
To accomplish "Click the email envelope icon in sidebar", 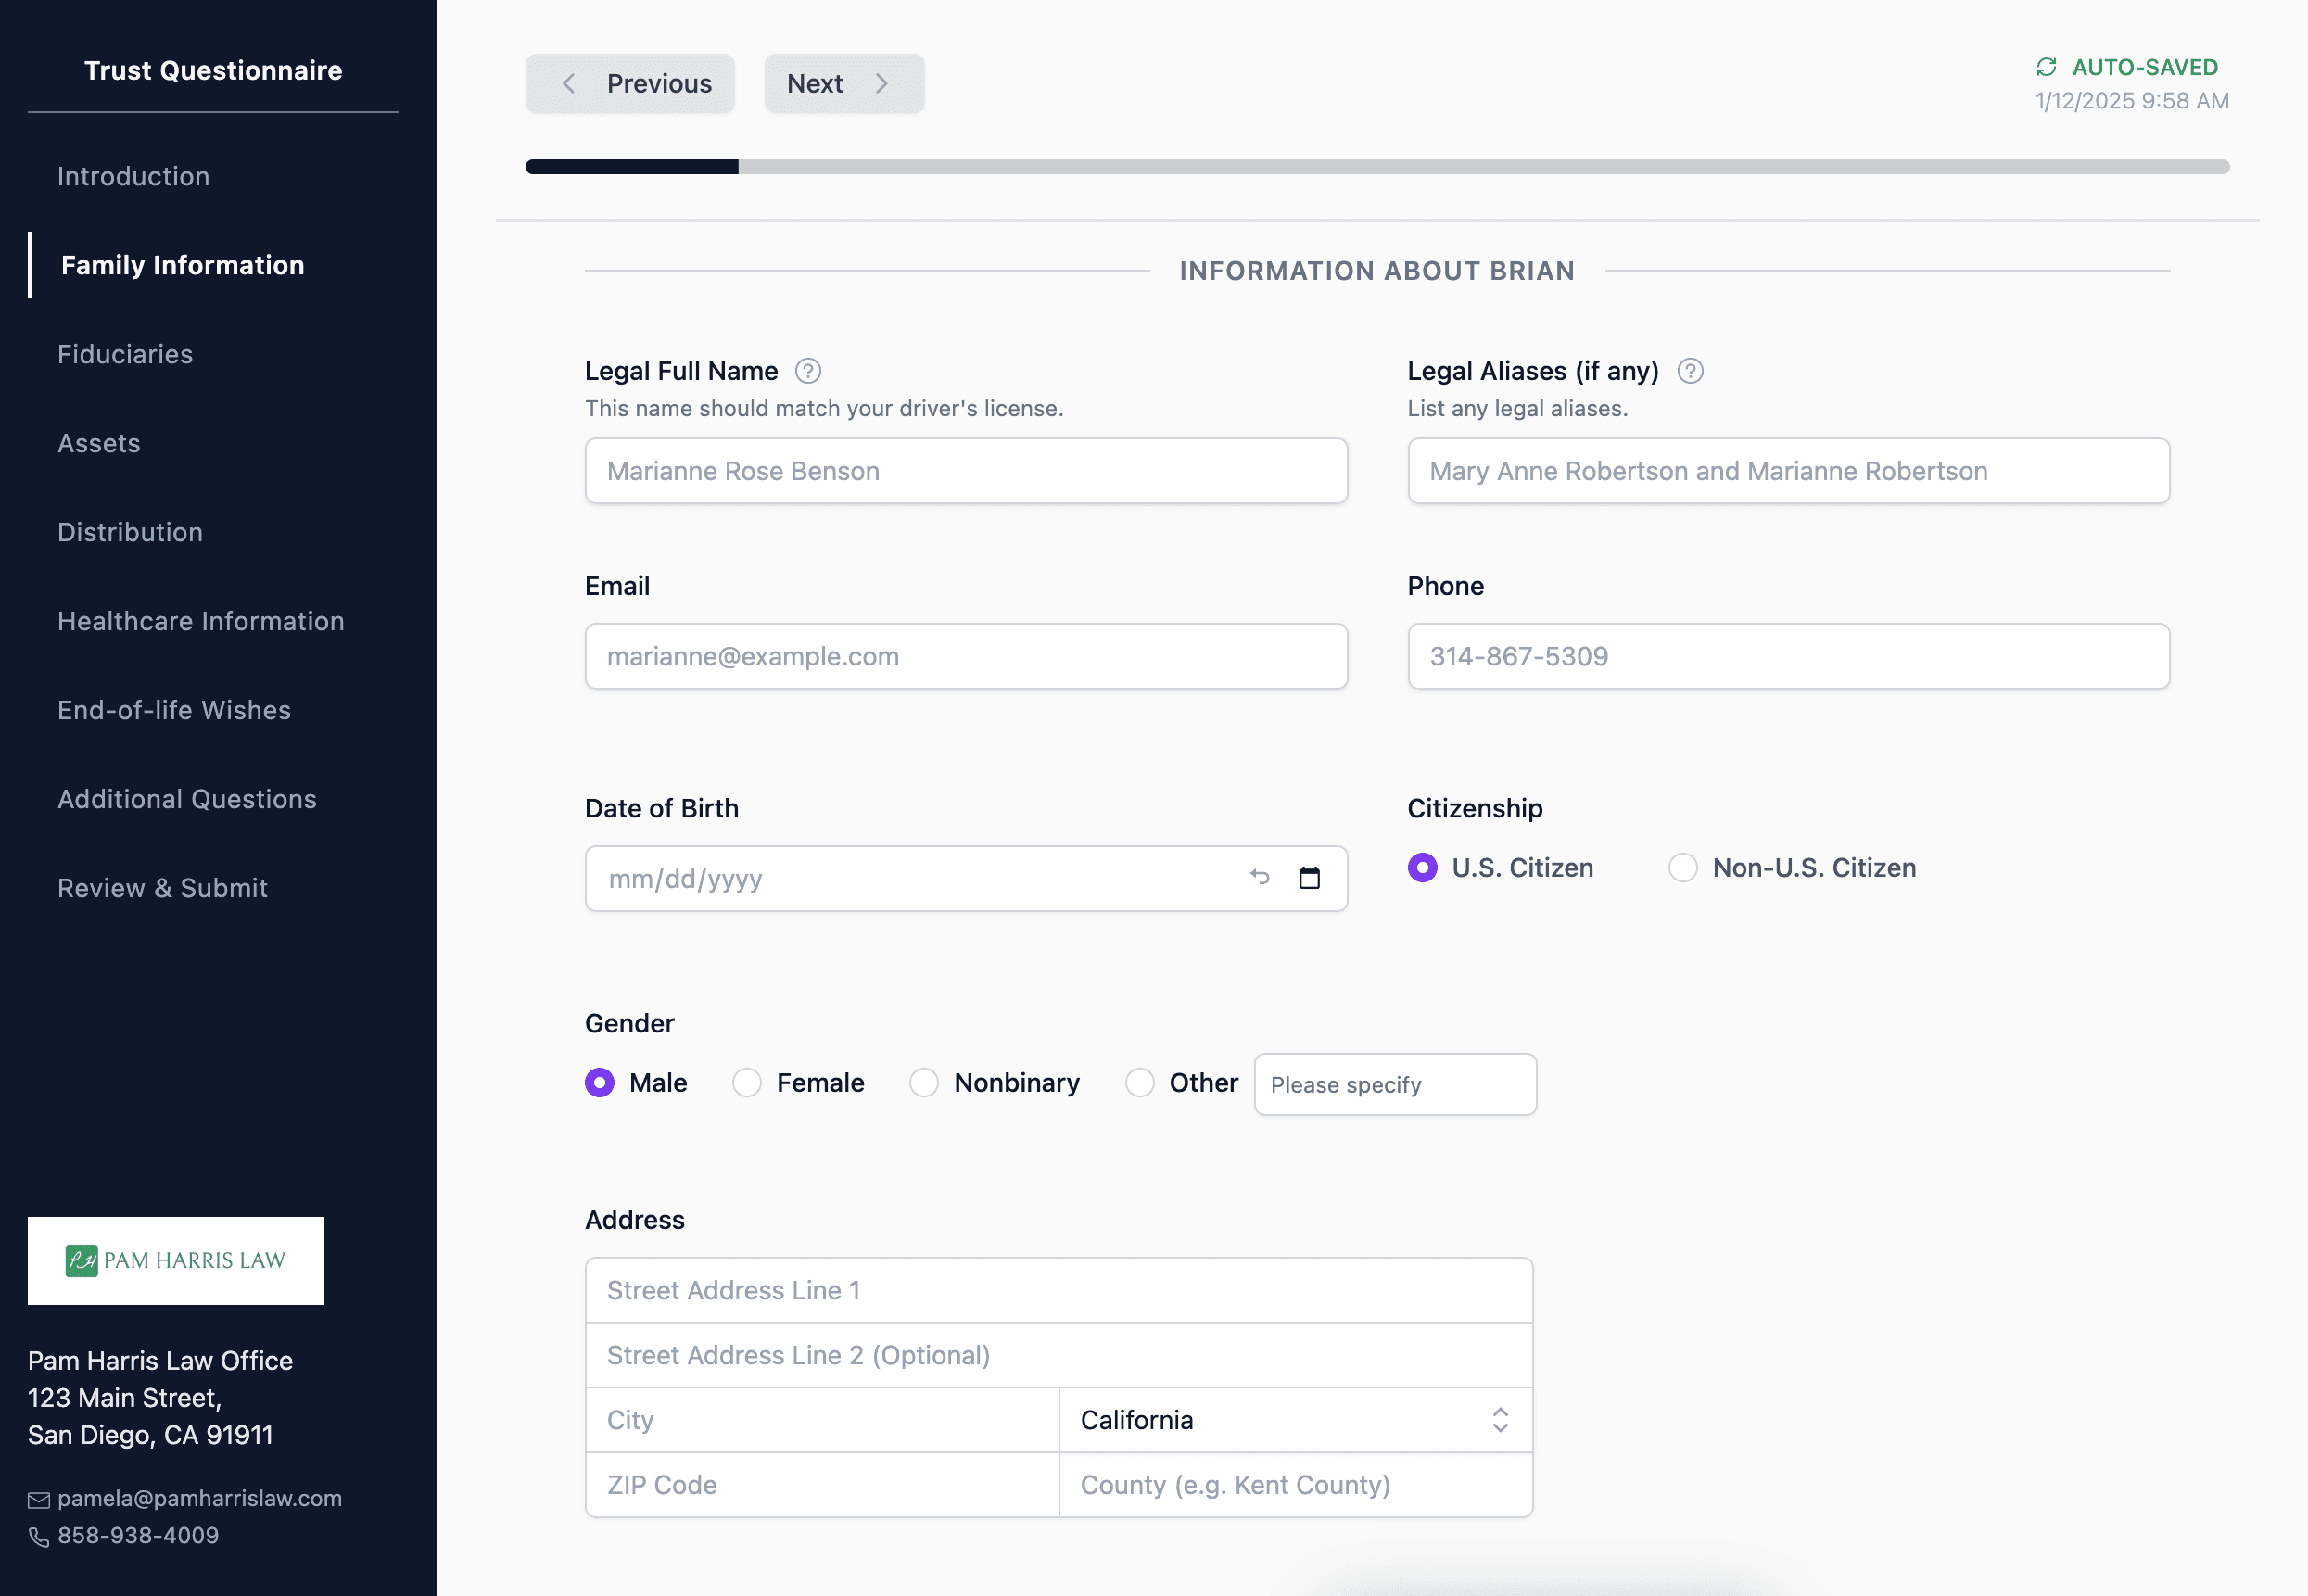I will pos(39,1499).
